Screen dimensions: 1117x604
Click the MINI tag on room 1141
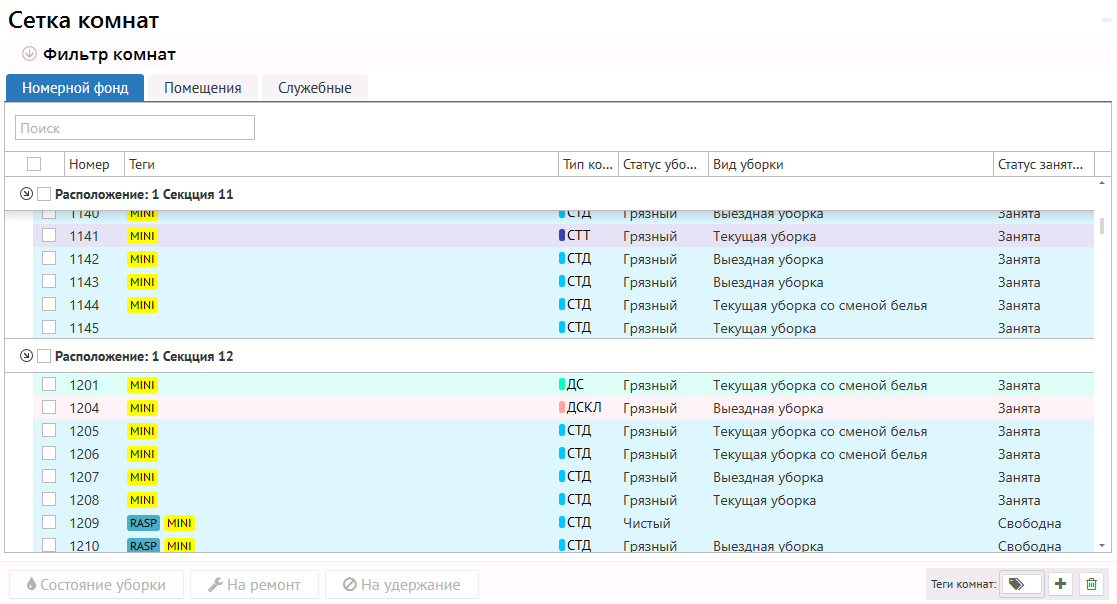click(142, 237)
